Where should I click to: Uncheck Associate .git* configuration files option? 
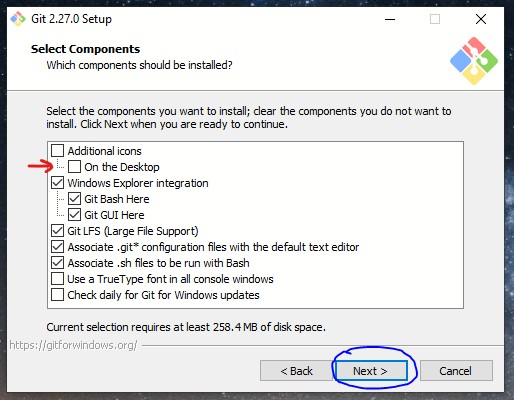(x=57, y=247)
